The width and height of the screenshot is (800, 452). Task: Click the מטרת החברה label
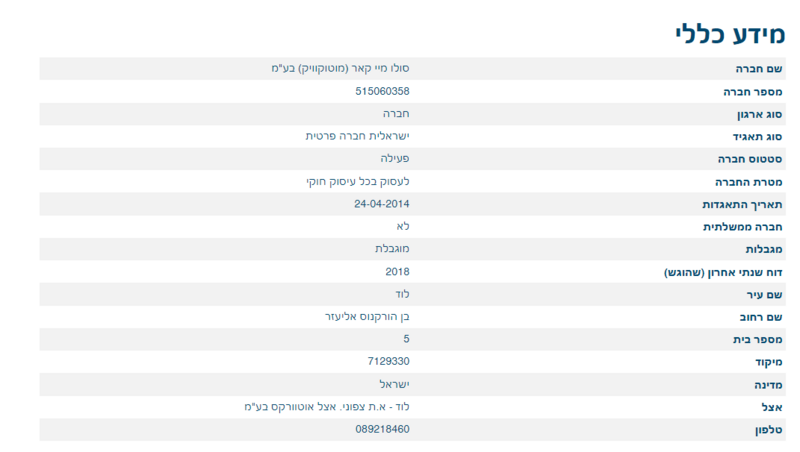(748, 182)
